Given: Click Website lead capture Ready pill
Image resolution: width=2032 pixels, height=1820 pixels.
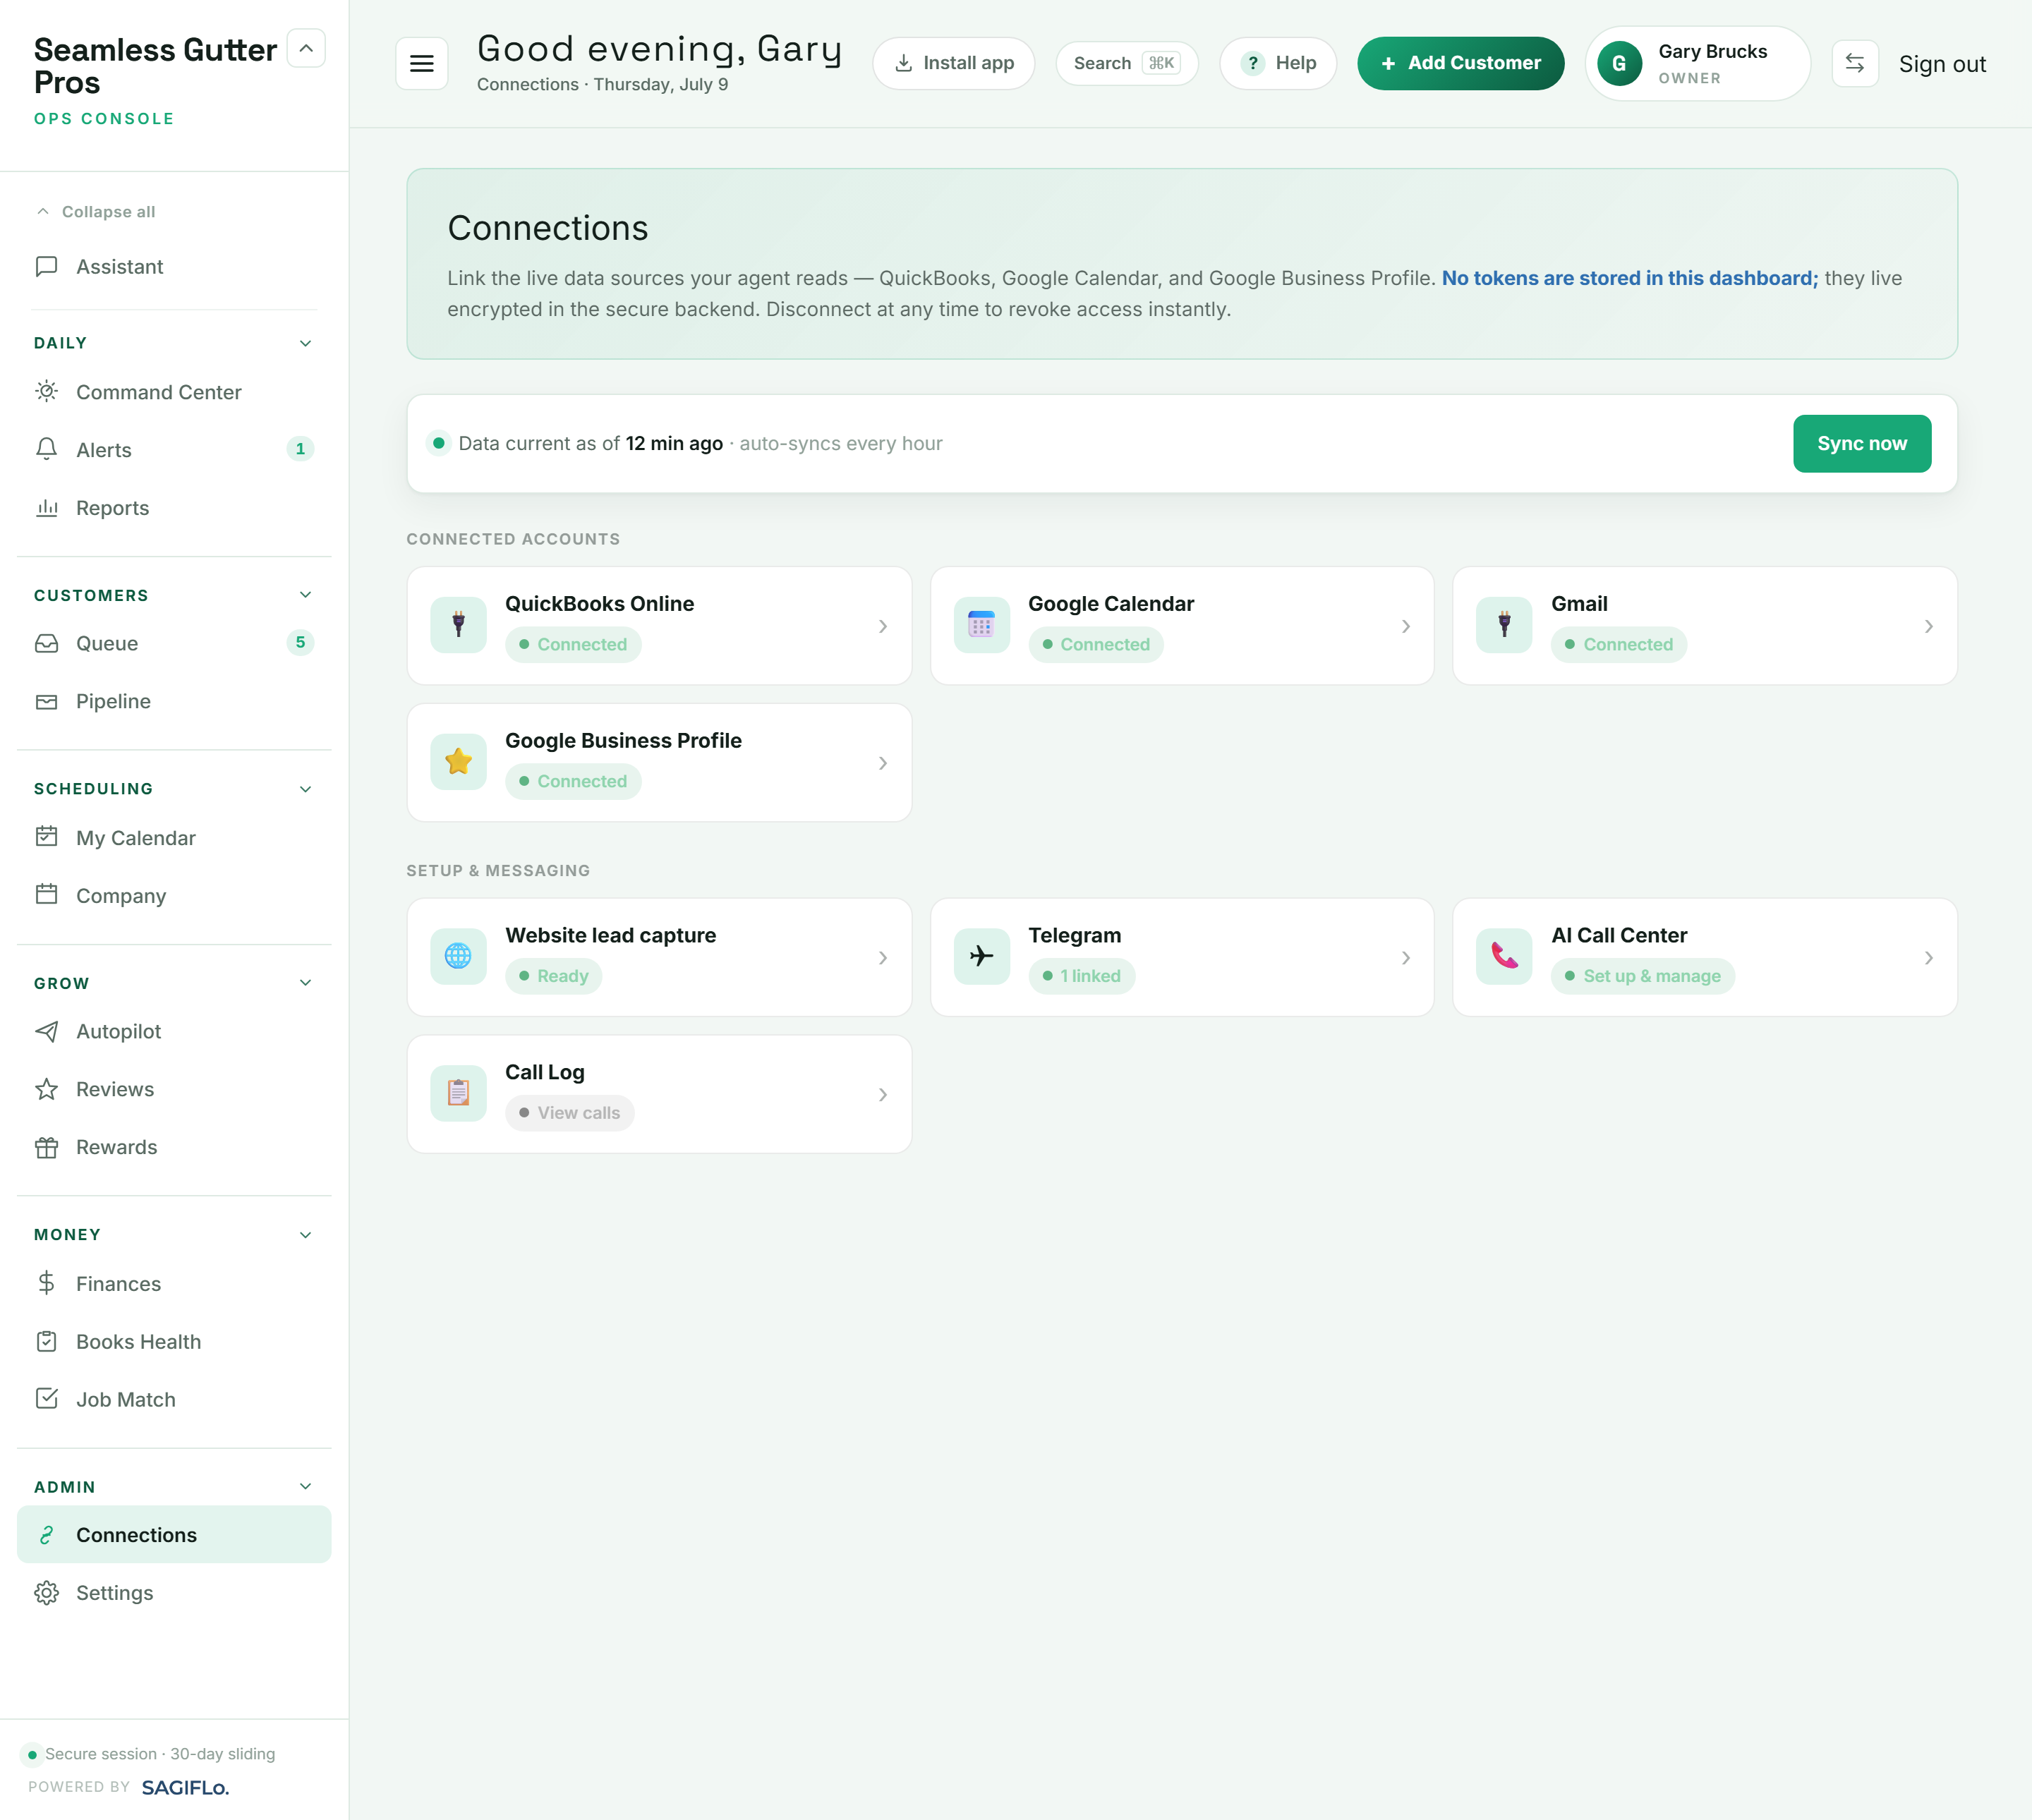Looking at the screenshot, I should (x=553, y=976).
